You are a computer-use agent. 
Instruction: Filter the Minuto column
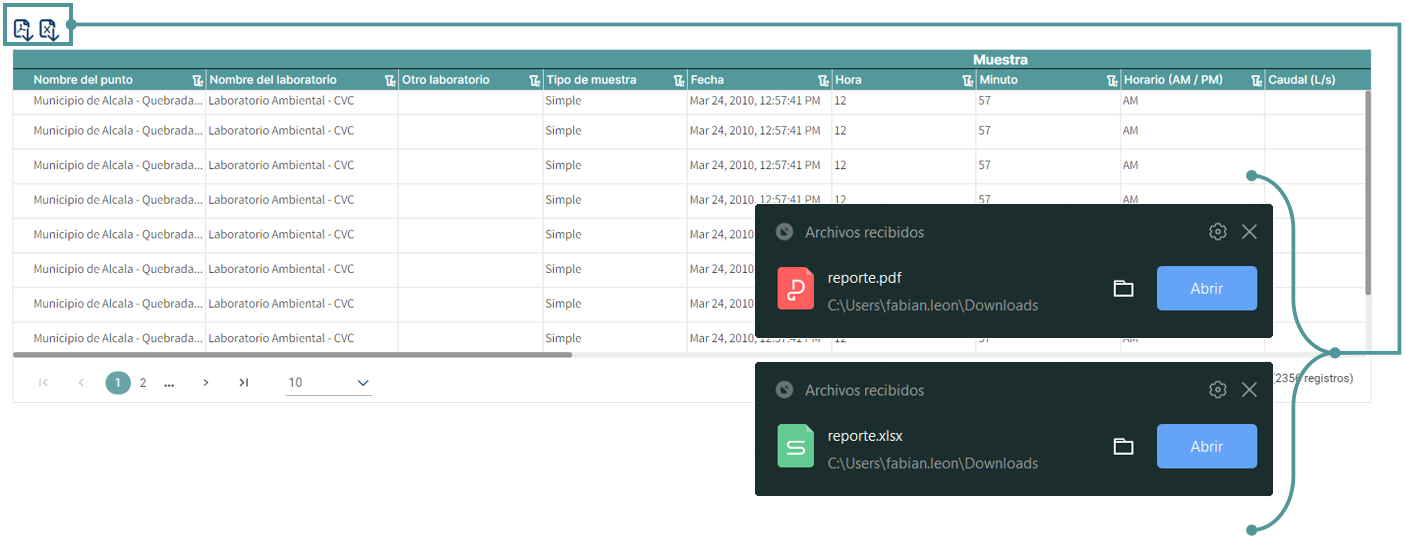(1112, 80)
